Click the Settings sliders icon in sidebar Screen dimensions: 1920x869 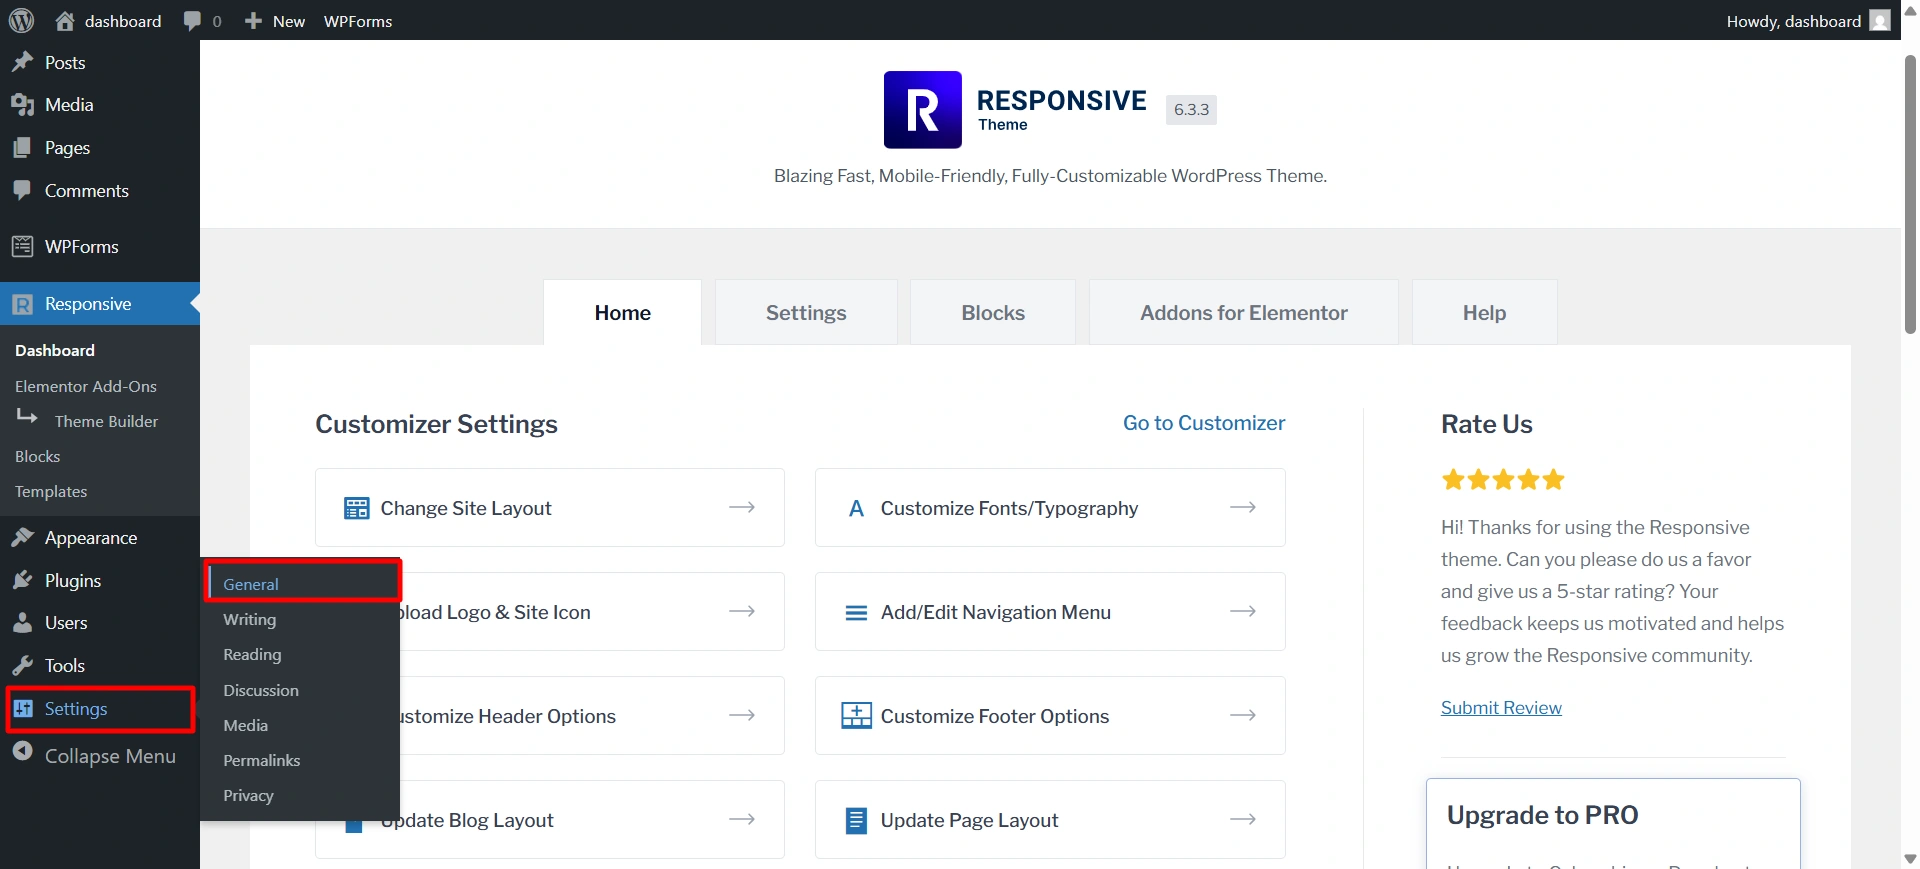click(x=23, y=708)
